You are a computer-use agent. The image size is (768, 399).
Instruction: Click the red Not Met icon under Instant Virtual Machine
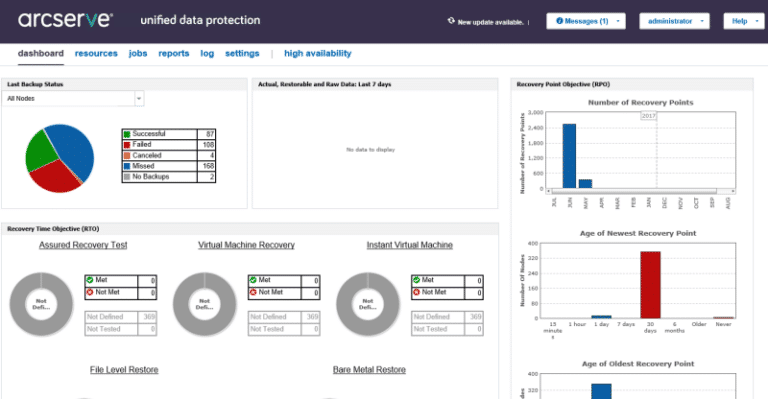(x=416, y=292)
